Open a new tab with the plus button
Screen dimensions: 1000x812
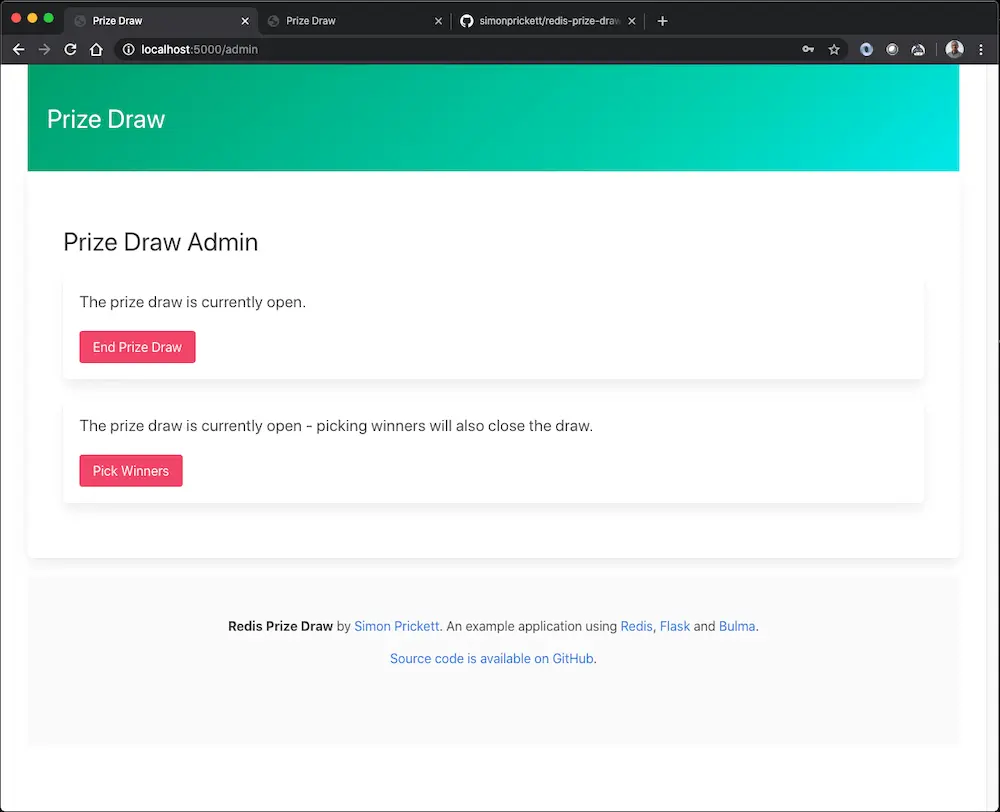tap(662, 21)
